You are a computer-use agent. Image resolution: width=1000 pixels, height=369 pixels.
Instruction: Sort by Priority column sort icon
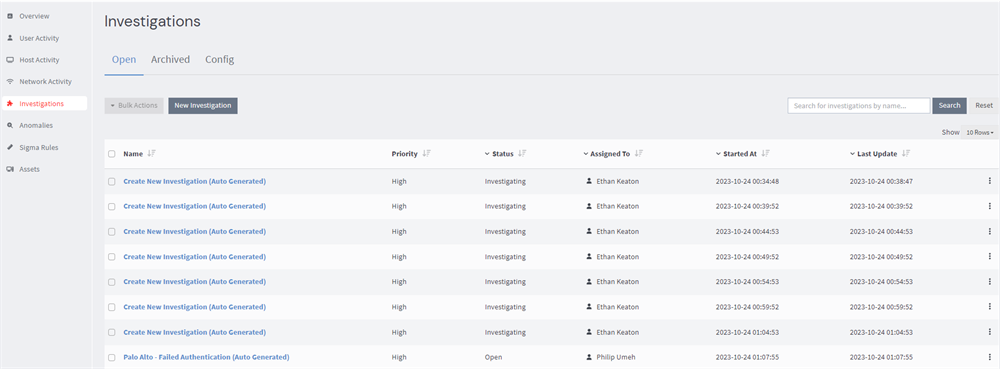tap(427, 154)
